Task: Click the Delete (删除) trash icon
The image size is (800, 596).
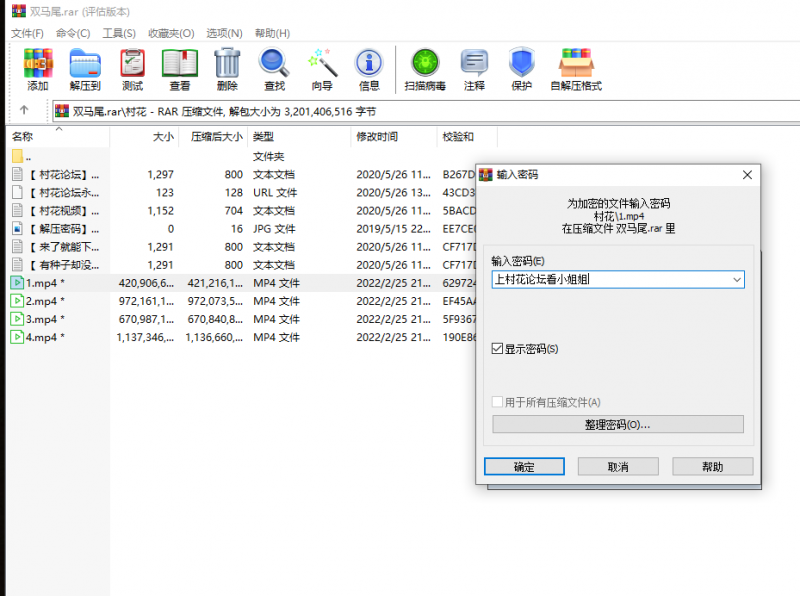Action: point(227,69)
